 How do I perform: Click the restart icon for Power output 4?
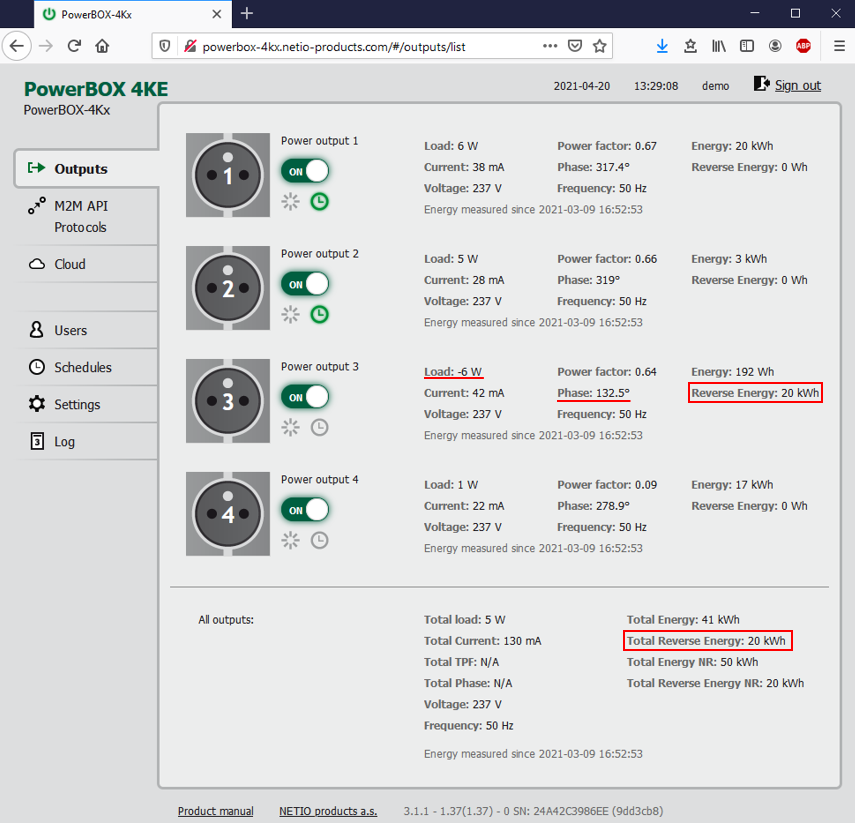click(x=291, y=540)
